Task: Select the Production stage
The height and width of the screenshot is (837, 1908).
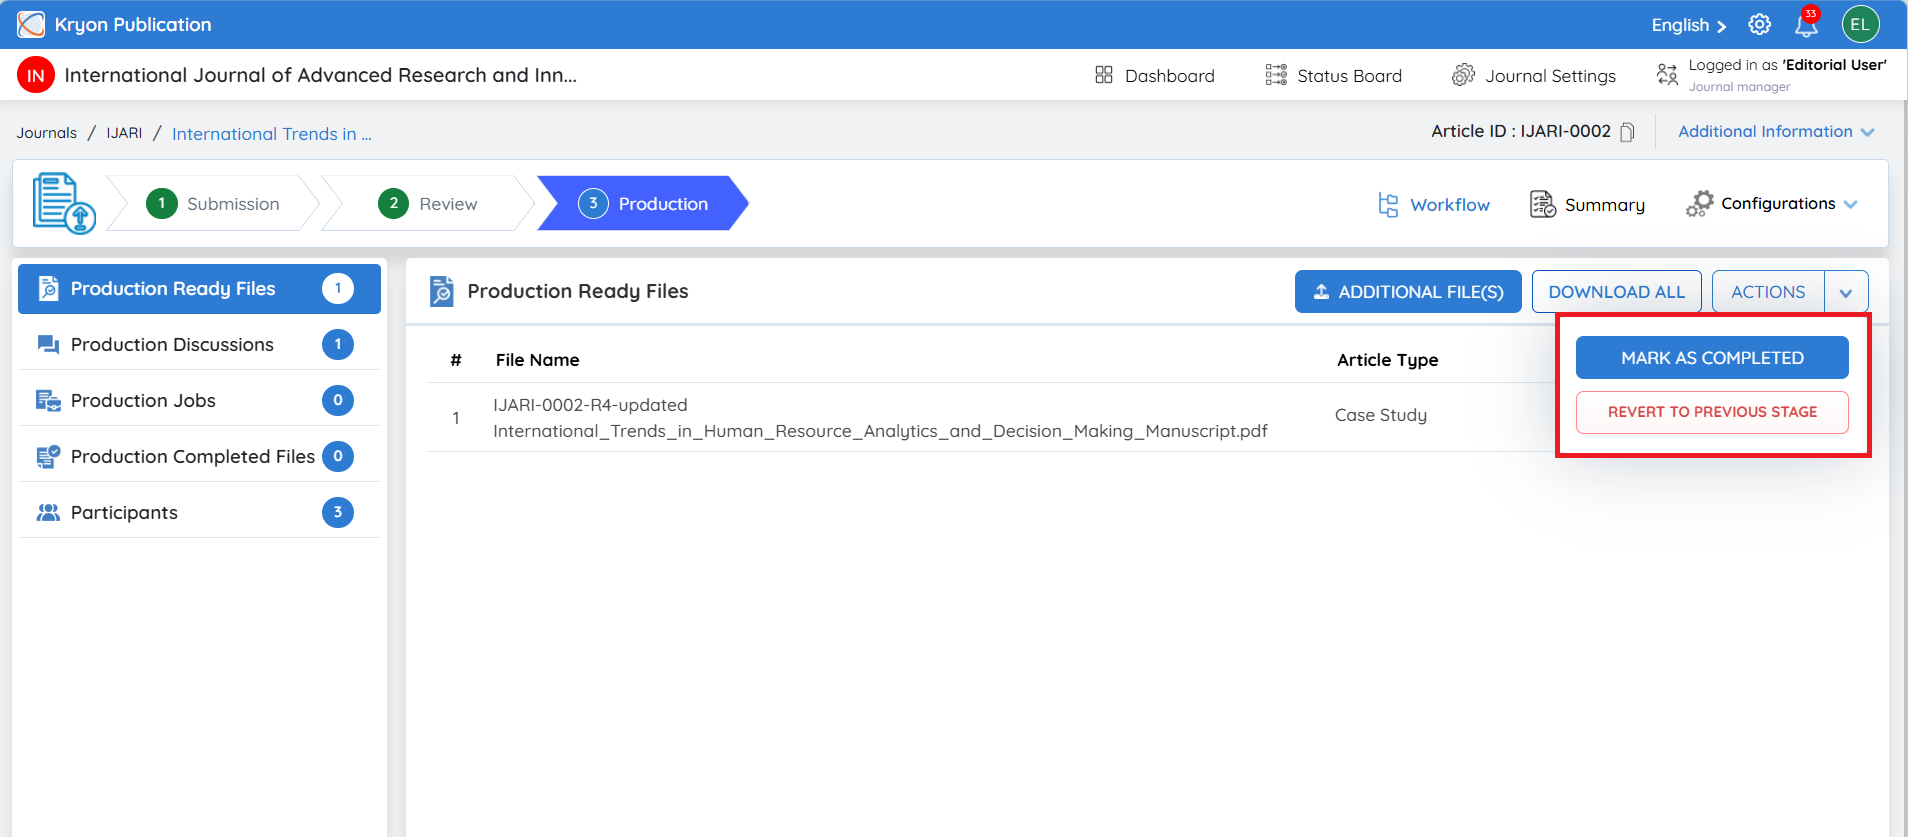Action: coord(643,203)
